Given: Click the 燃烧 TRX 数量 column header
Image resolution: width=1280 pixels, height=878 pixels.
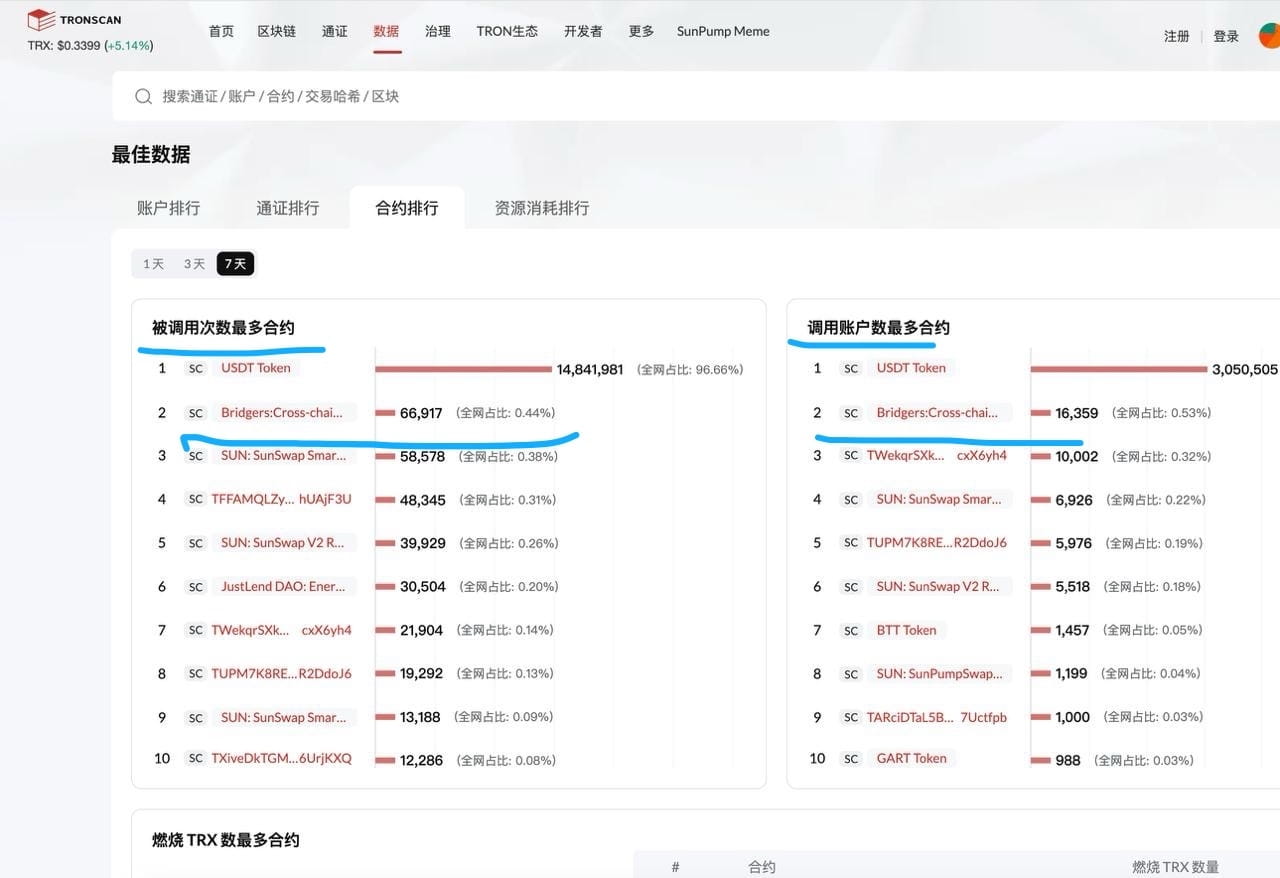Looking at the screenshot, I should pyautogui.click(x=1175, y=868).
